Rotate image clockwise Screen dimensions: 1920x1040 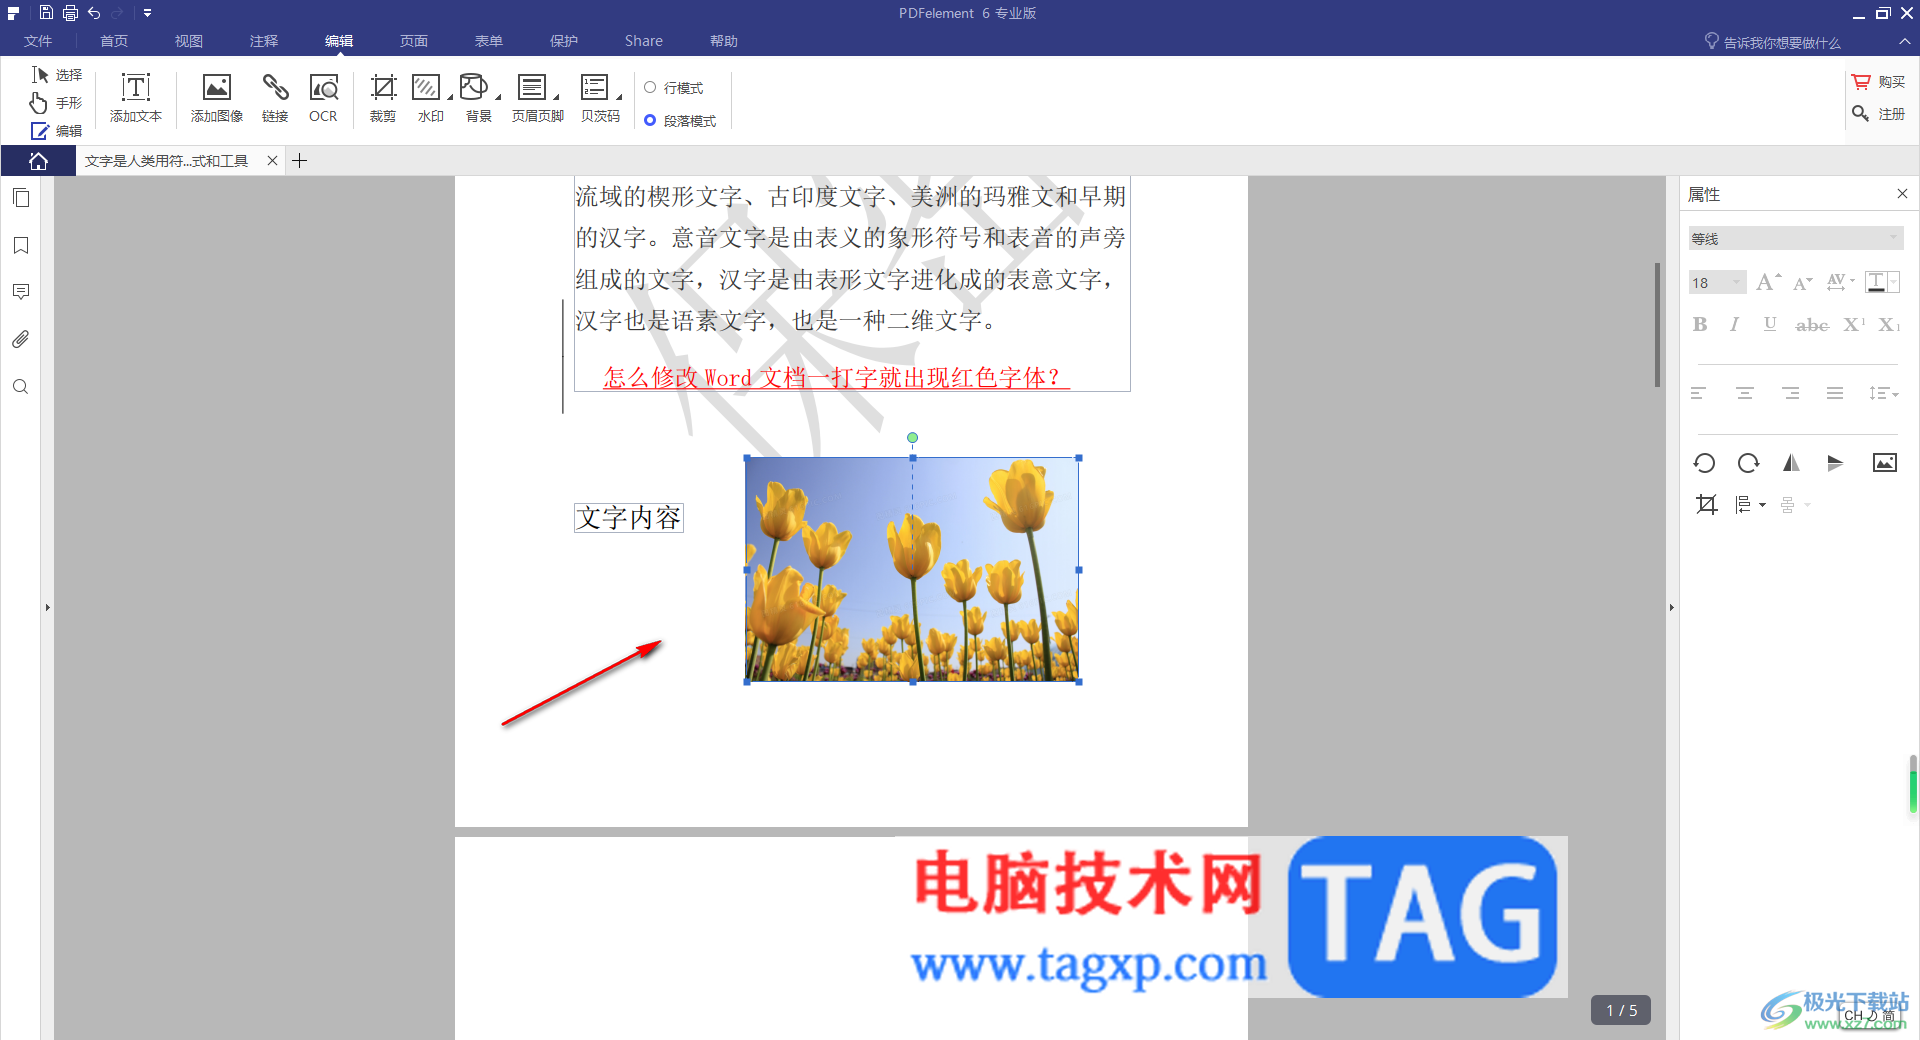click(1748, 463)
